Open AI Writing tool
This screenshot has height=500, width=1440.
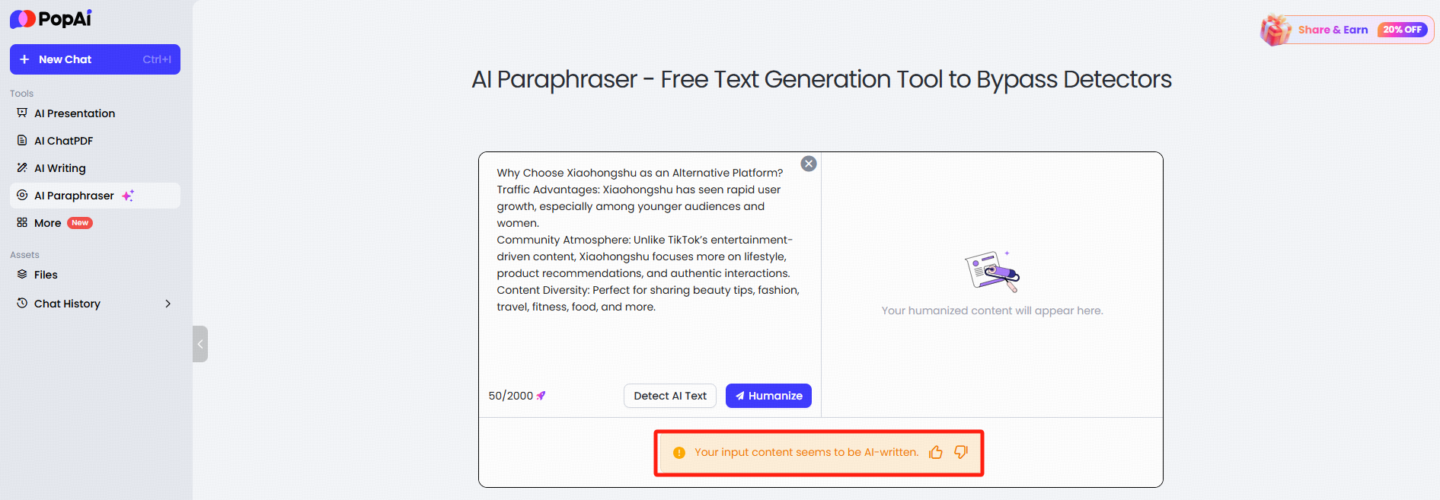pyautogui.click(x=95, y=168)
